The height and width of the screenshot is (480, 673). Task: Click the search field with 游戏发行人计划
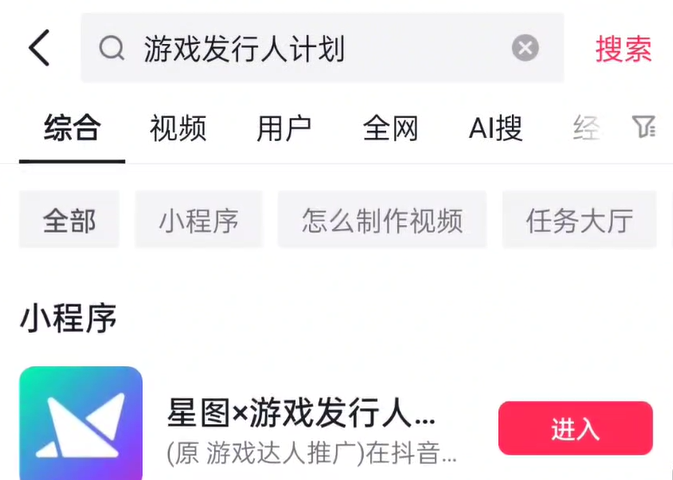coord(322,48)
